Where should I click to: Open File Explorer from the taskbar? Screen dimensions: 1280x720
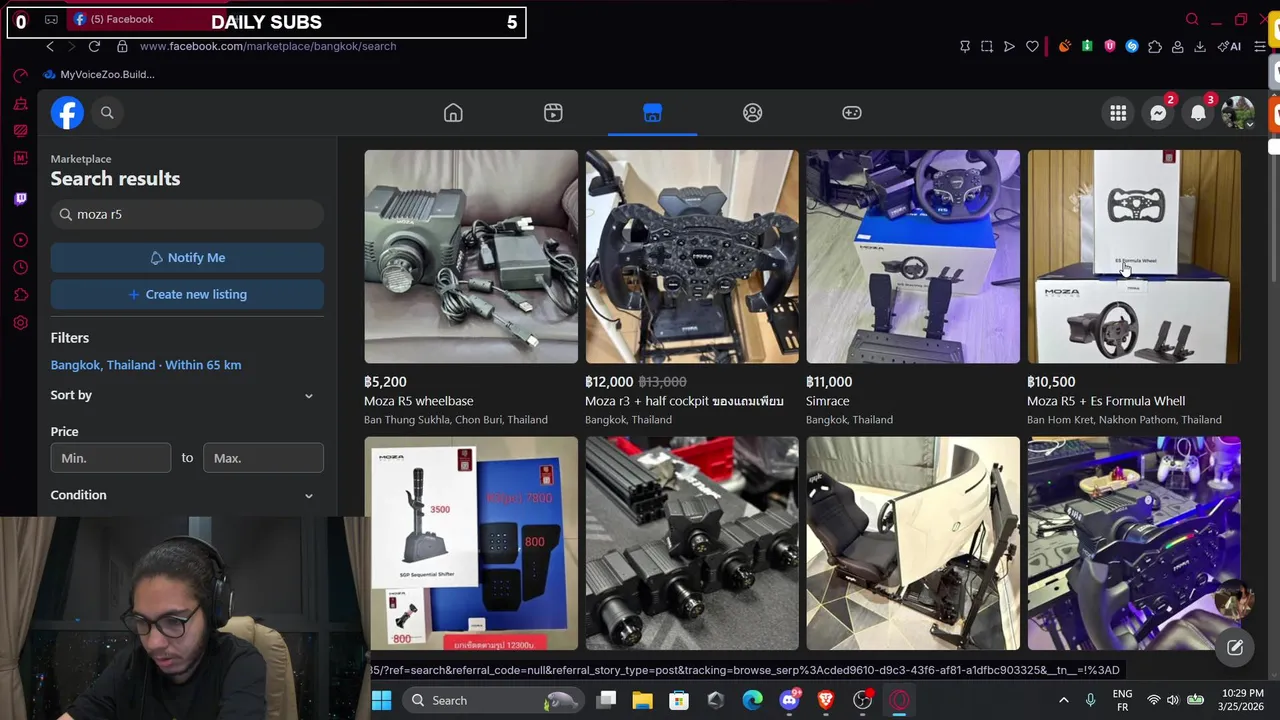click(x=642, y=700)
